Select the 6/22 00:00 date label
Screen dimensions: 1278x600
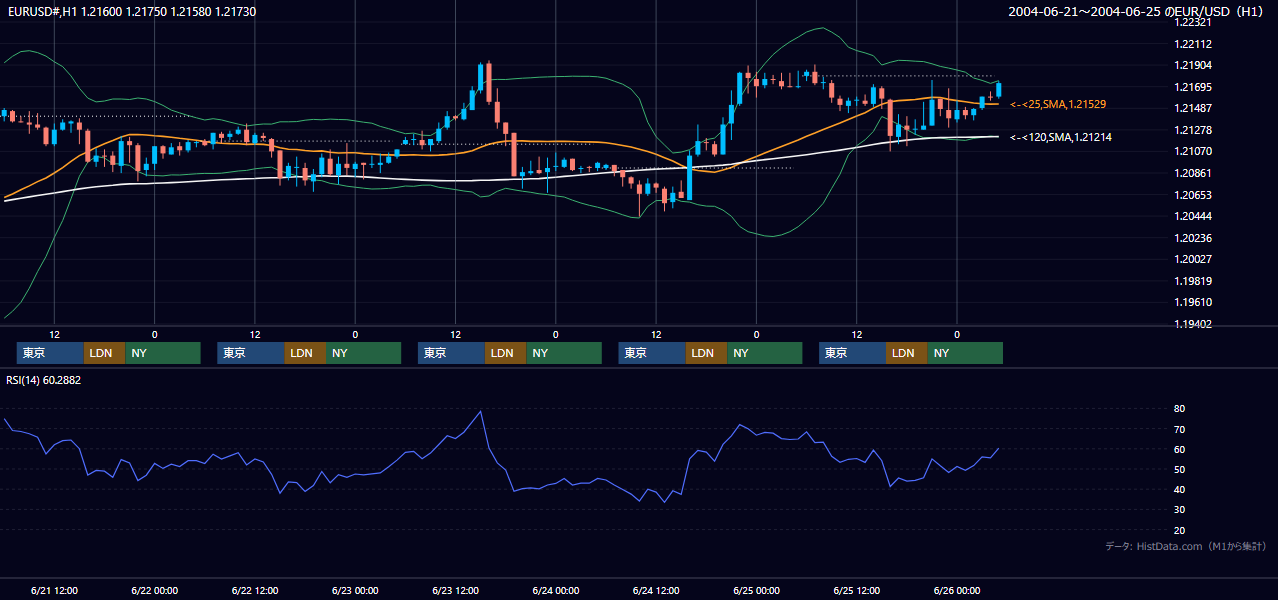click(x=154, y=590)
